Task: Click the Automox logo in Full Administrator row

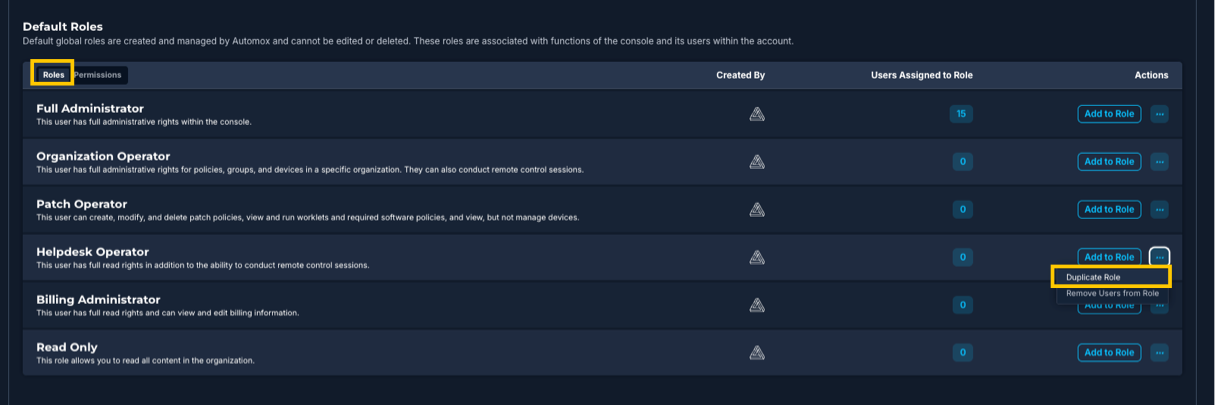Action: coord(757,114)
